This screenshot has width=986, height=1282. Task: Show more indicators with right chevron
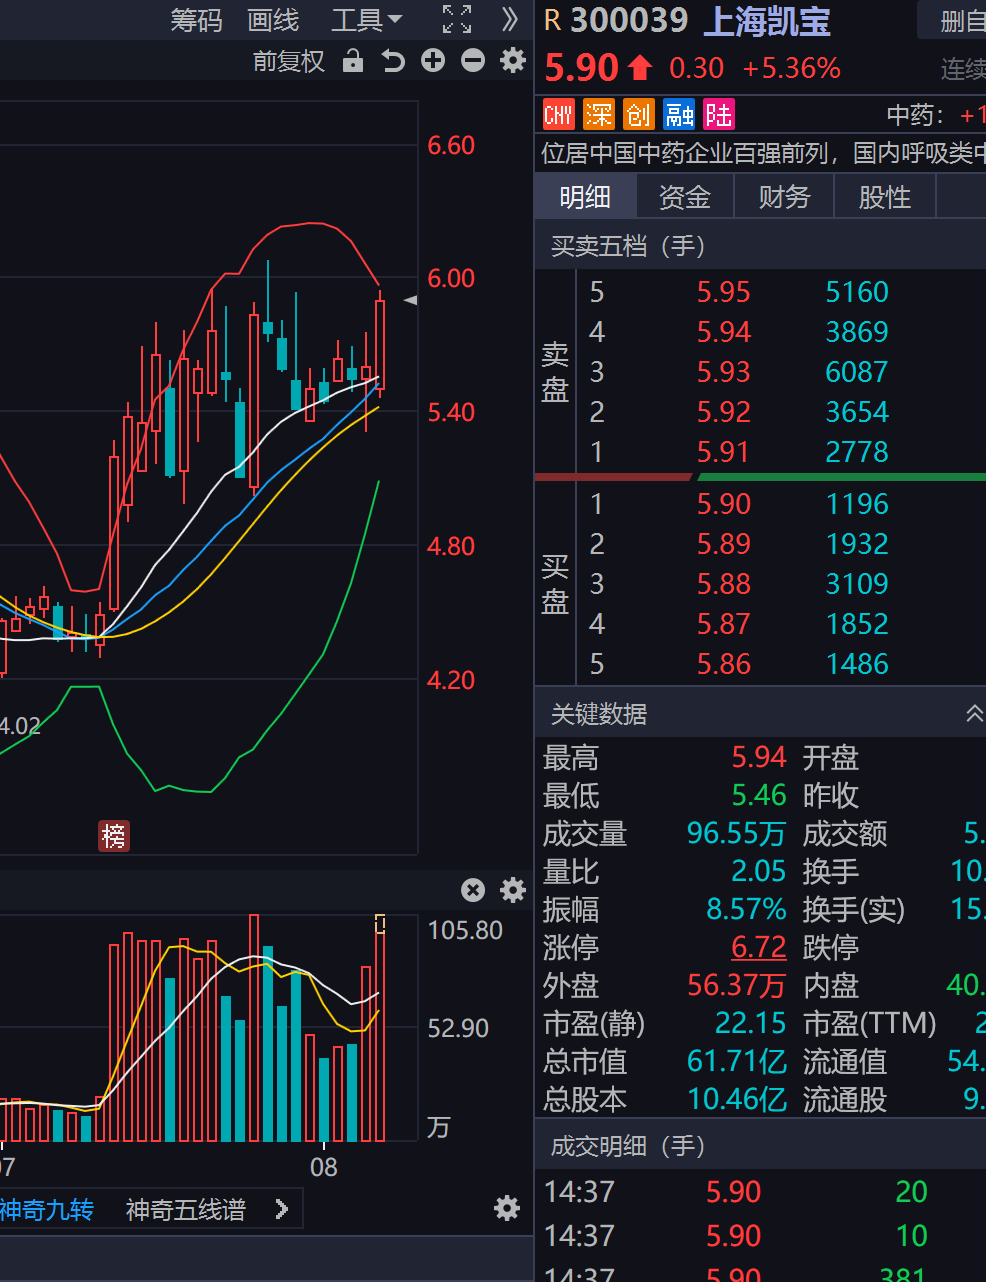tap(281, 1210)
